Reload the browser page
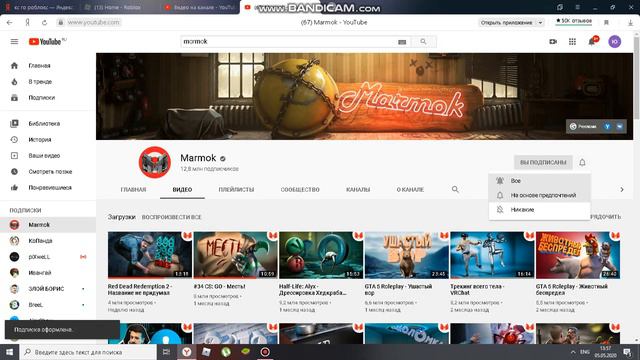This screenshot has width=640, height=360. click(x=44, y=22)
